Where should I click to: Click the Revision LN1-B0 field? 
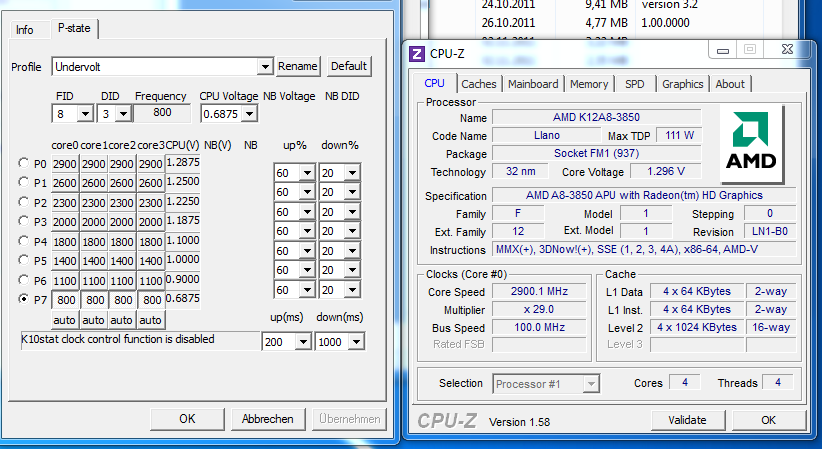770,231
